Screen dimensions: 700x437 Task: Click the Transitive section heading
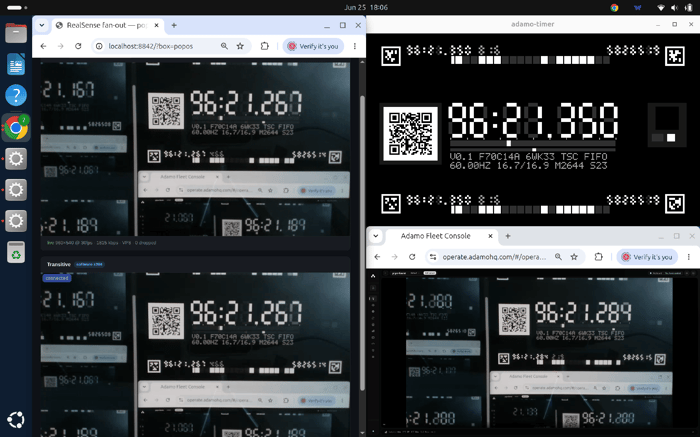coord(59,264)
